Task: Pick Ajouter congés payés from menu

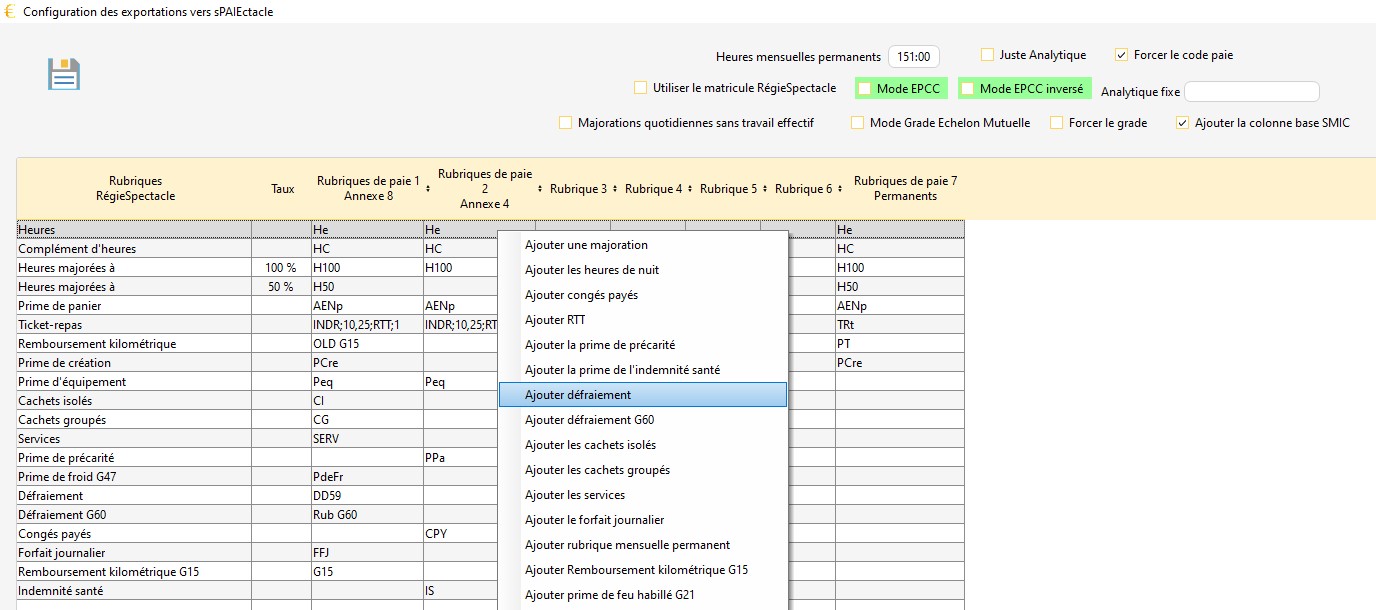Action: 581,295
